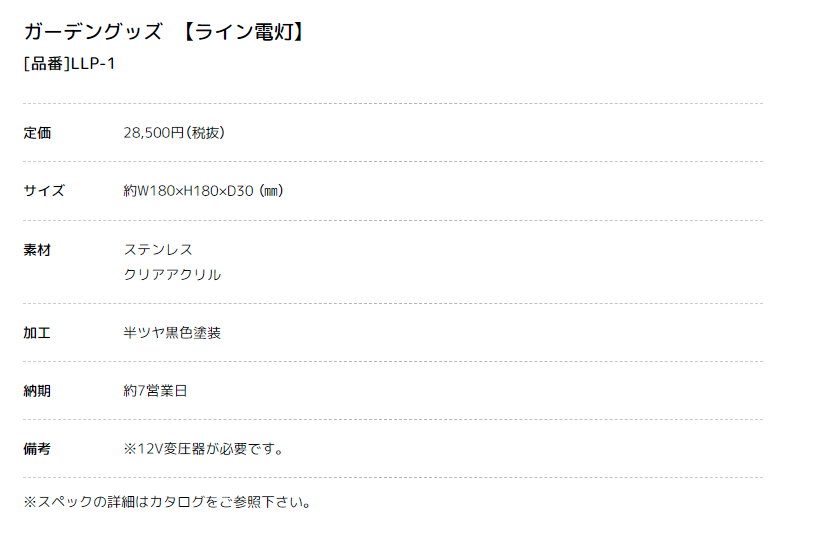Click the note ※12V変圧器が必要です。
This screenshot has width=840, height=541.
coord(205,449)
